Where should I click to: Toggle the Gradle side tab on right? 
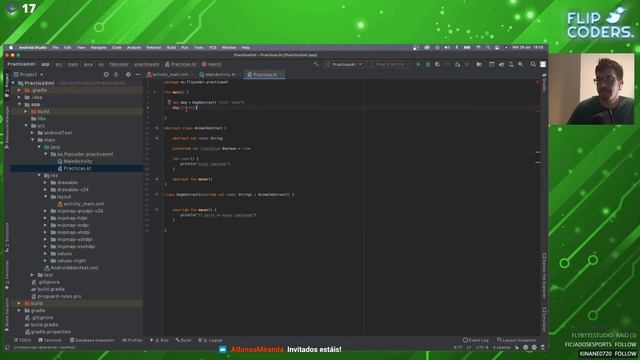pyautogui.click(x=544, y=82)
